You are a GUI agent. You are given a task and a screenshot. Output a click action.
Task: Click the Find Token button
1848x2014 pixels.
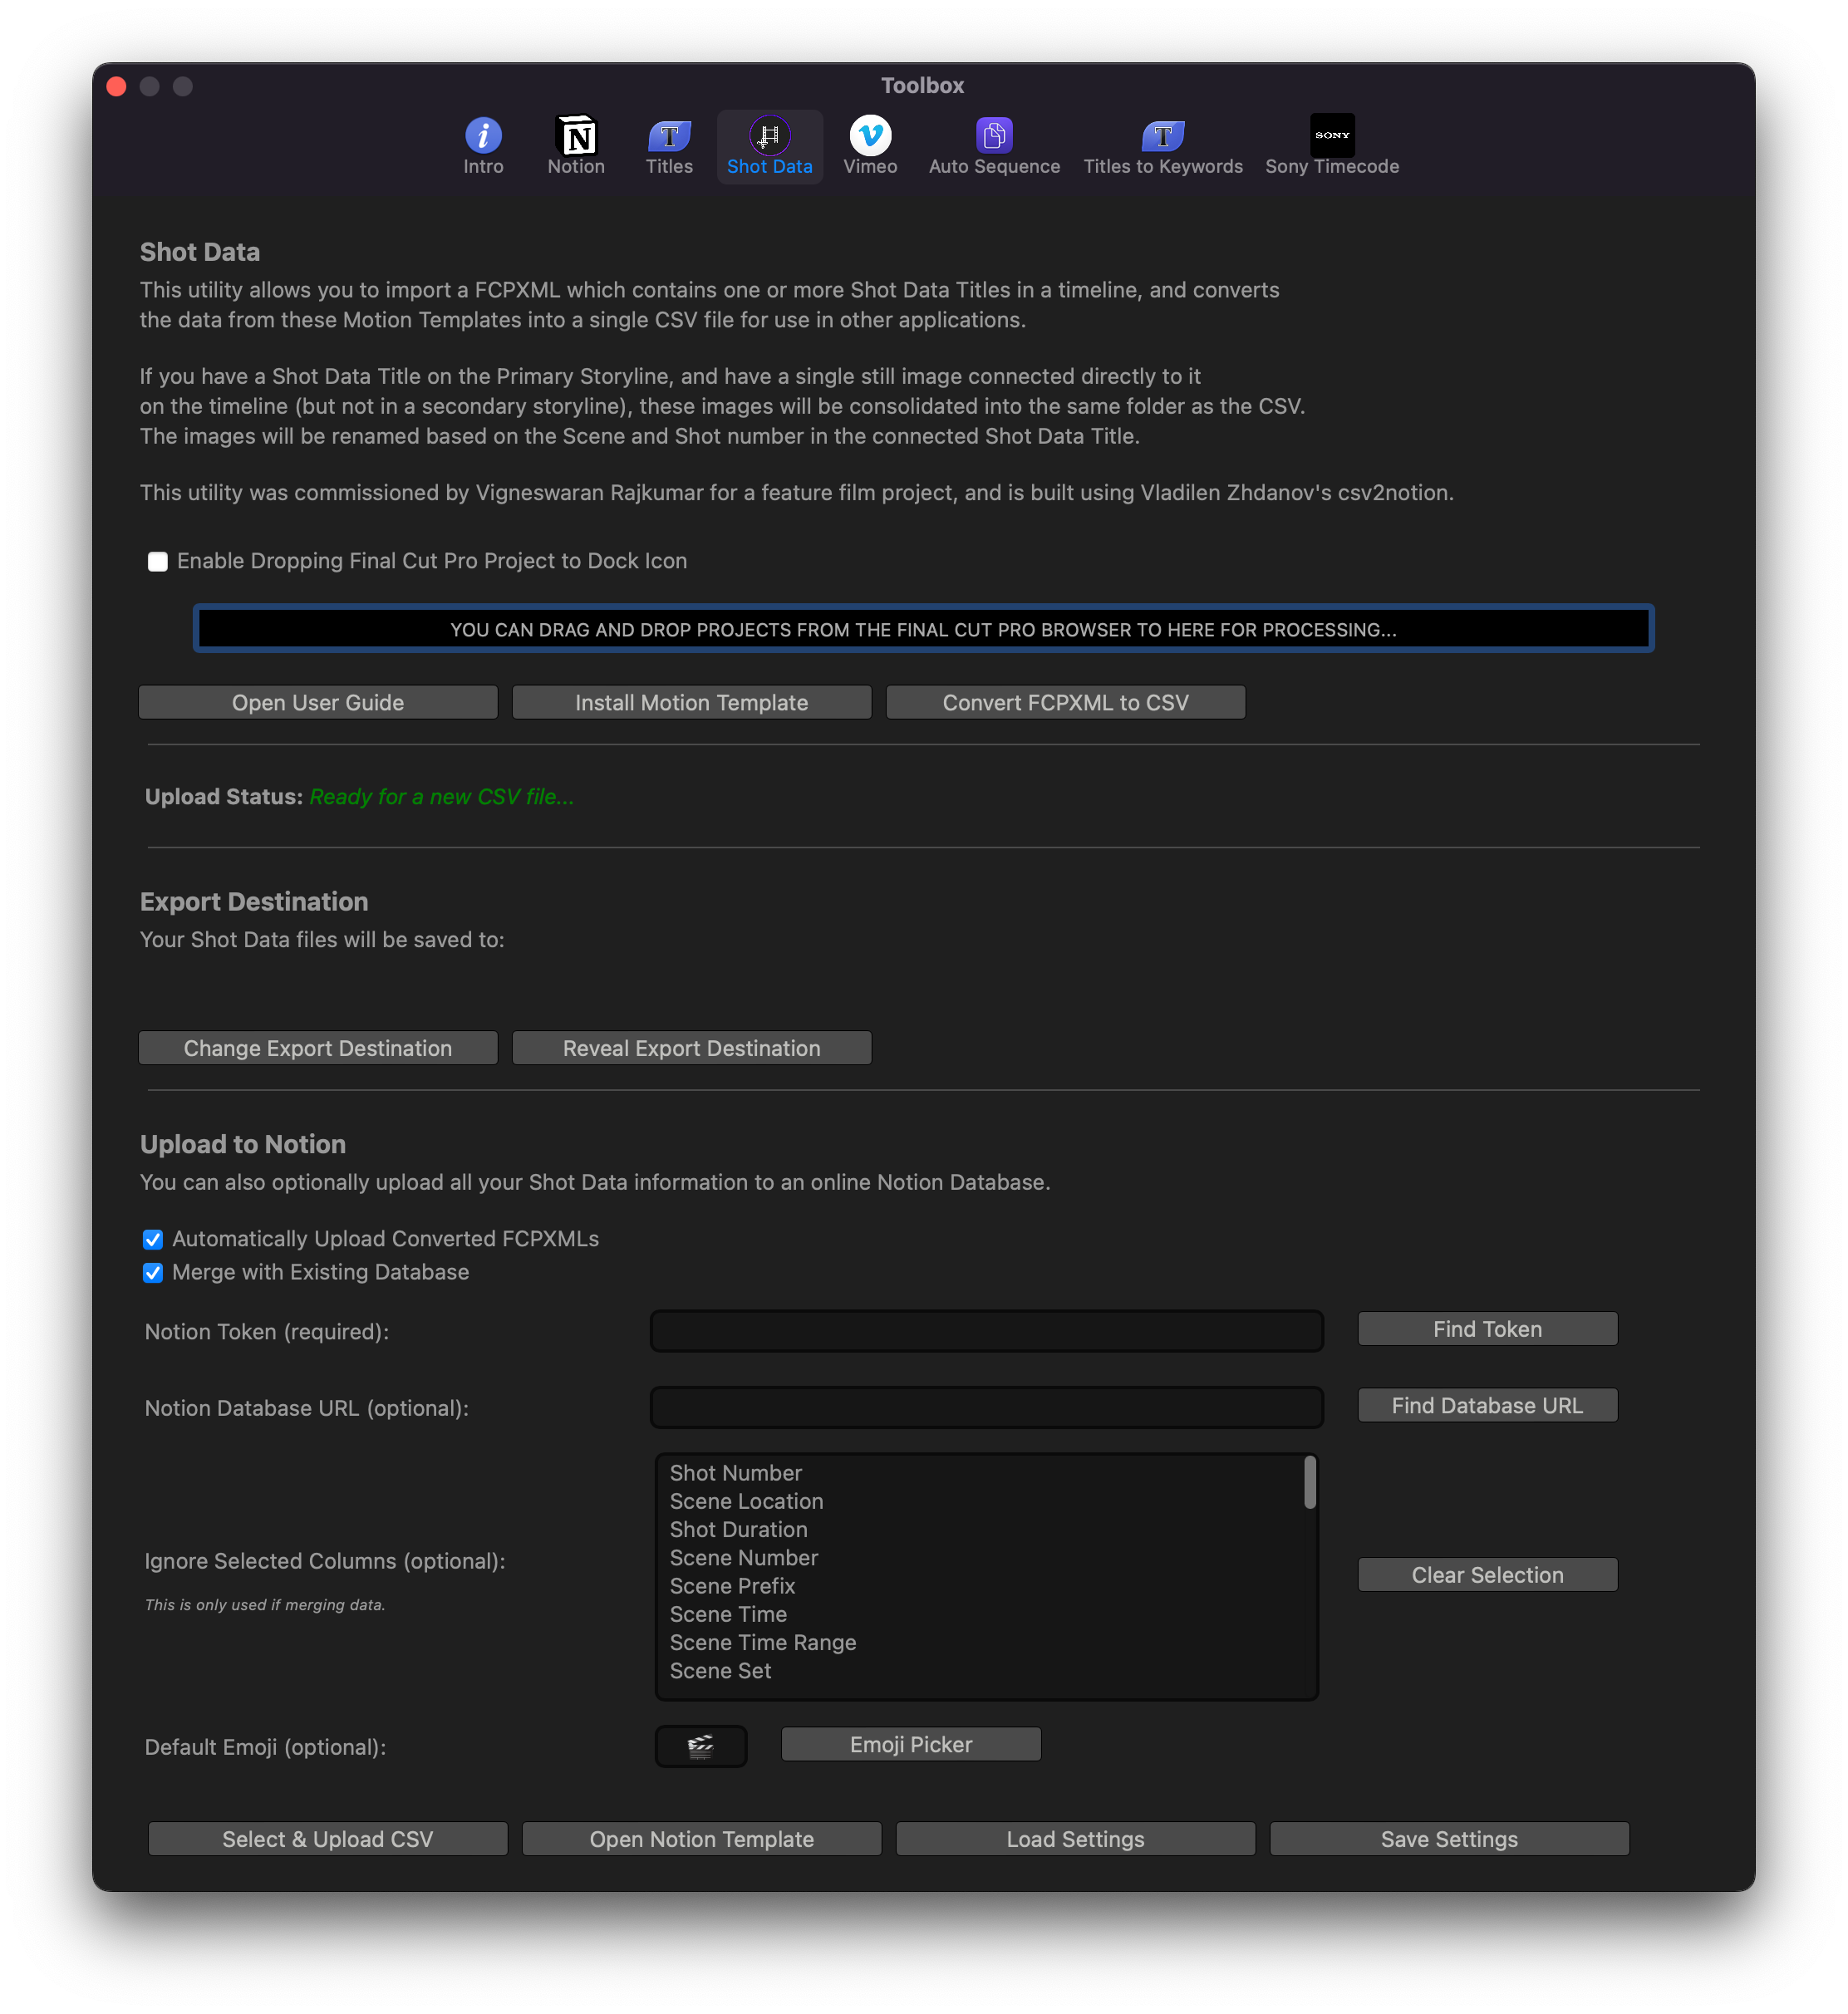(1486, 1330)
